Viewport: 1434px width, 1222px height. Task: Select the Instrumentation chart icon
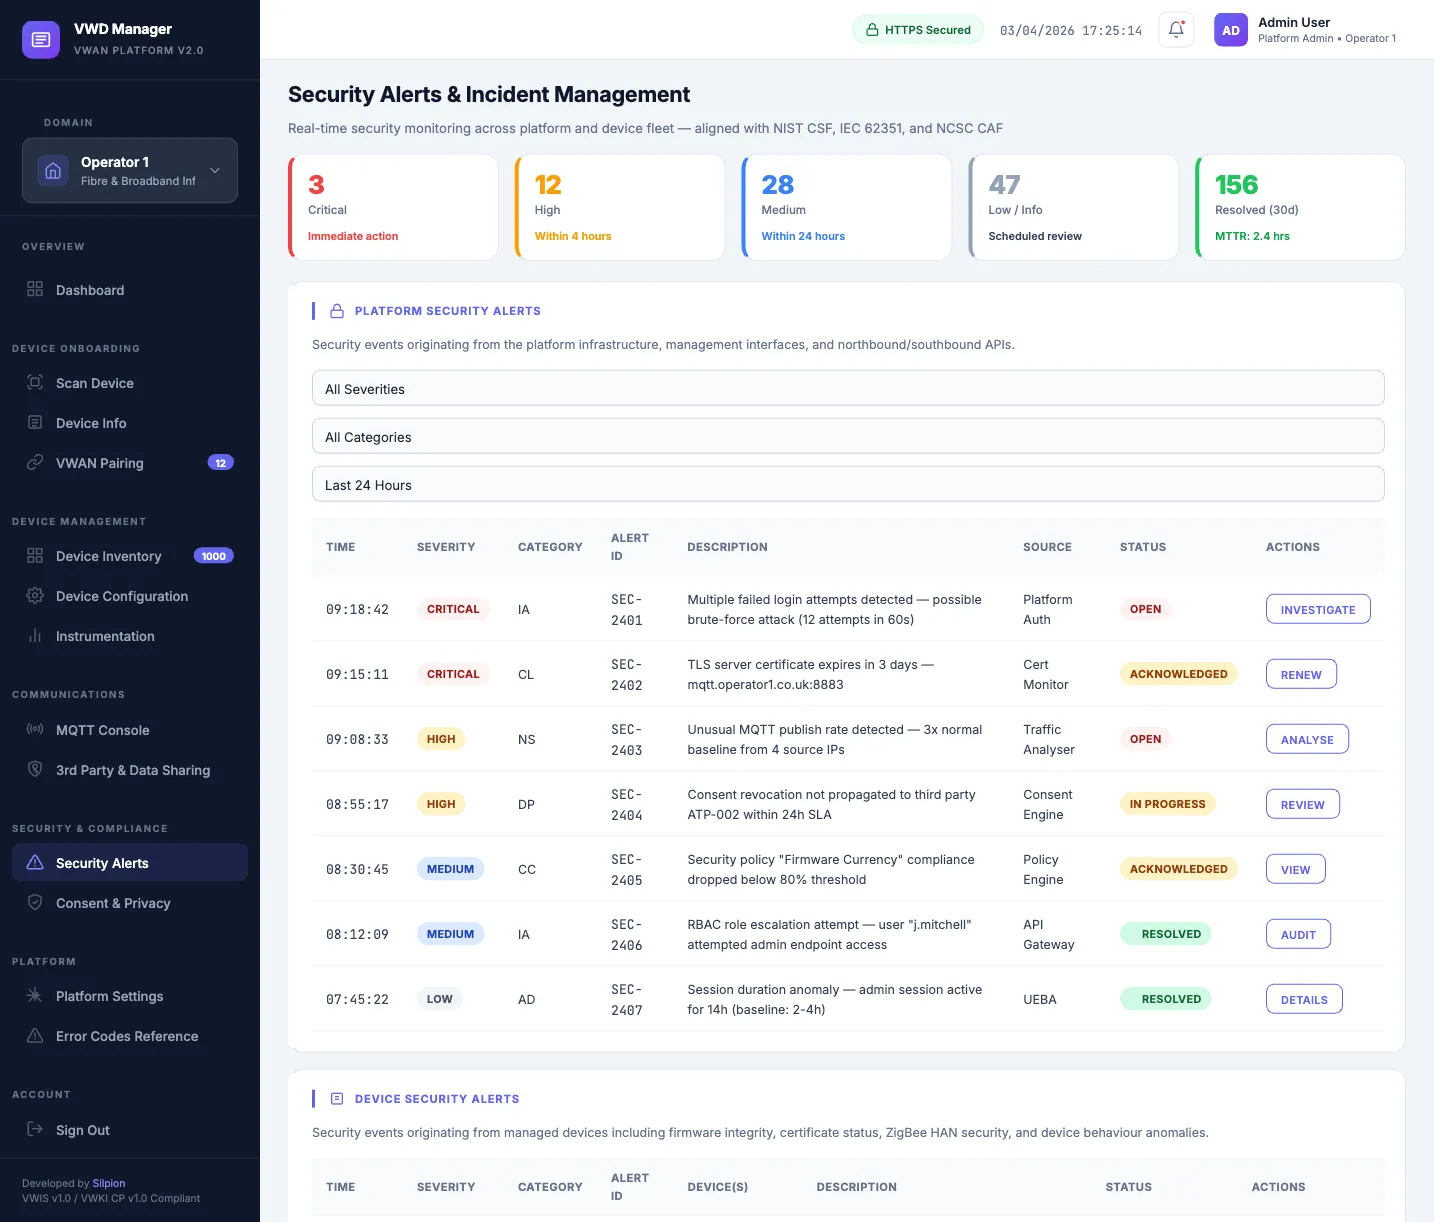34,636
